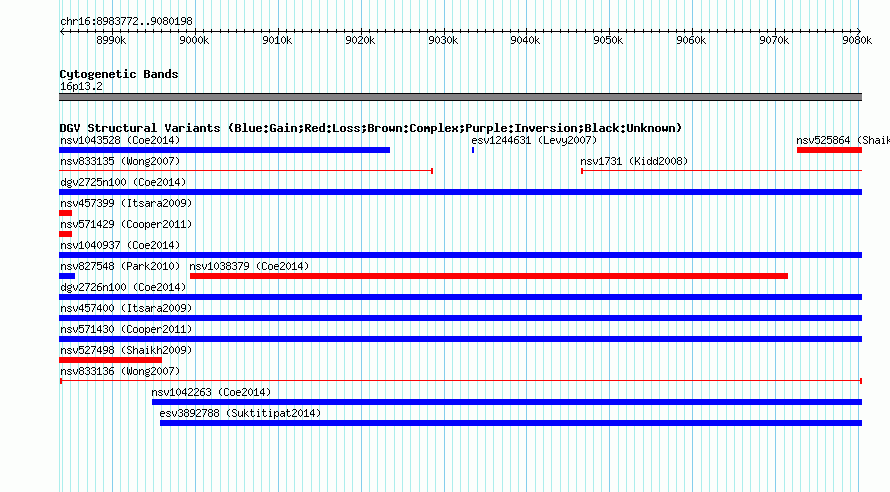
Task: Select the nsv457399 (Itsara2009) short red bar
Action: (65, 213)
